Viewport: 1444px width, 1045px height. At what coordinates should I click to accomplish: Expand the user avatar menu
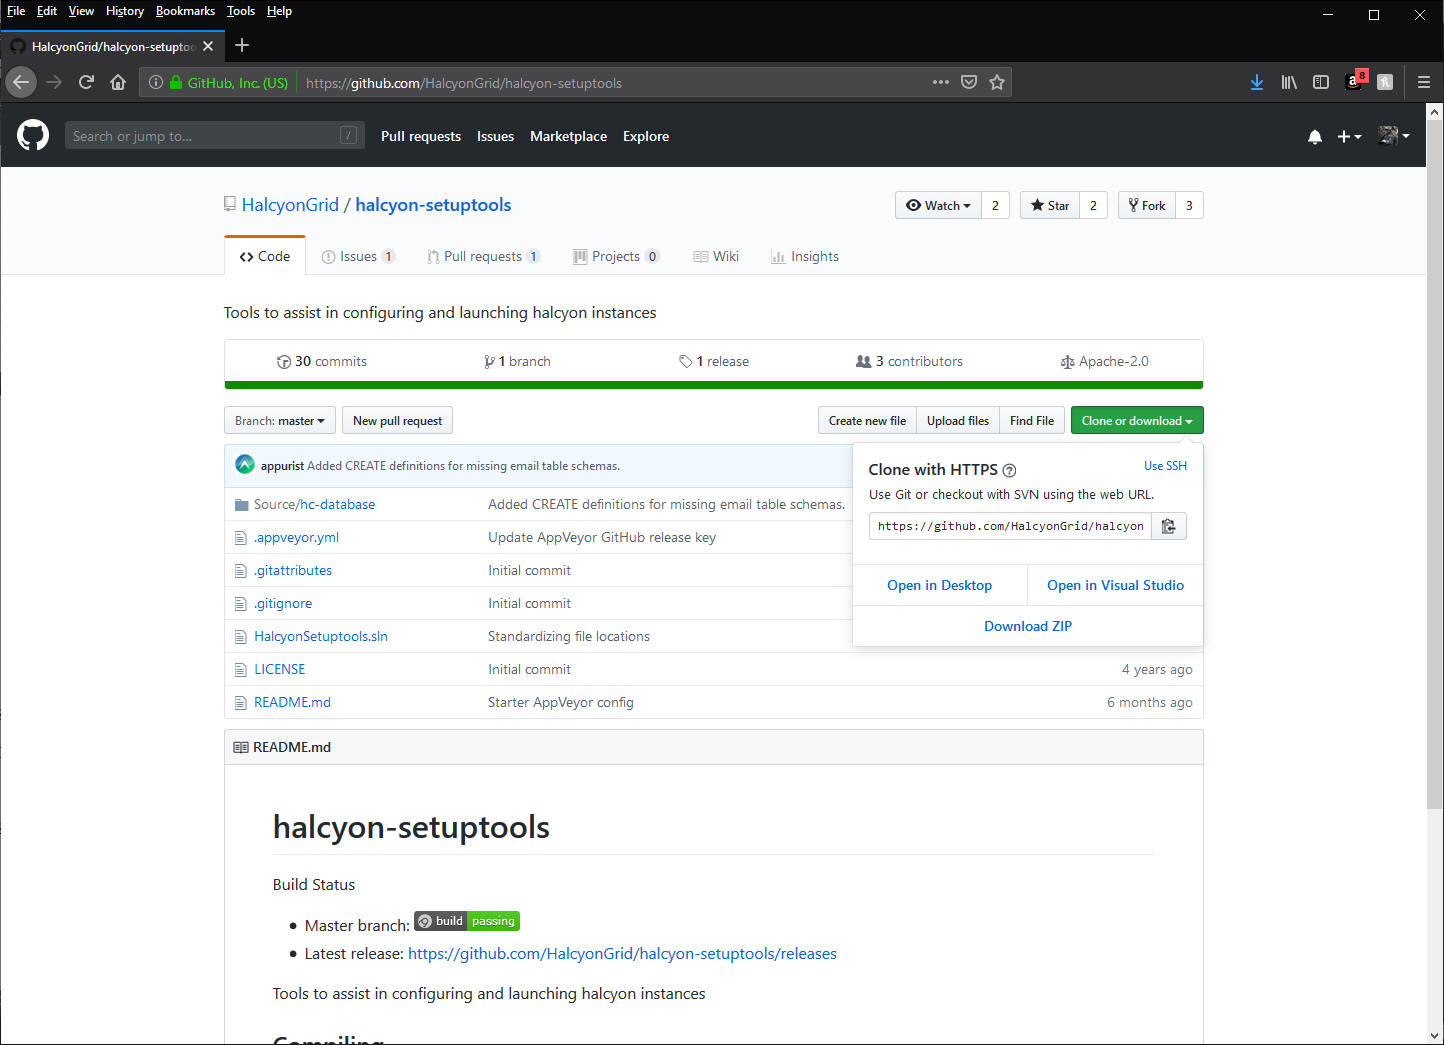(1394, 136)
